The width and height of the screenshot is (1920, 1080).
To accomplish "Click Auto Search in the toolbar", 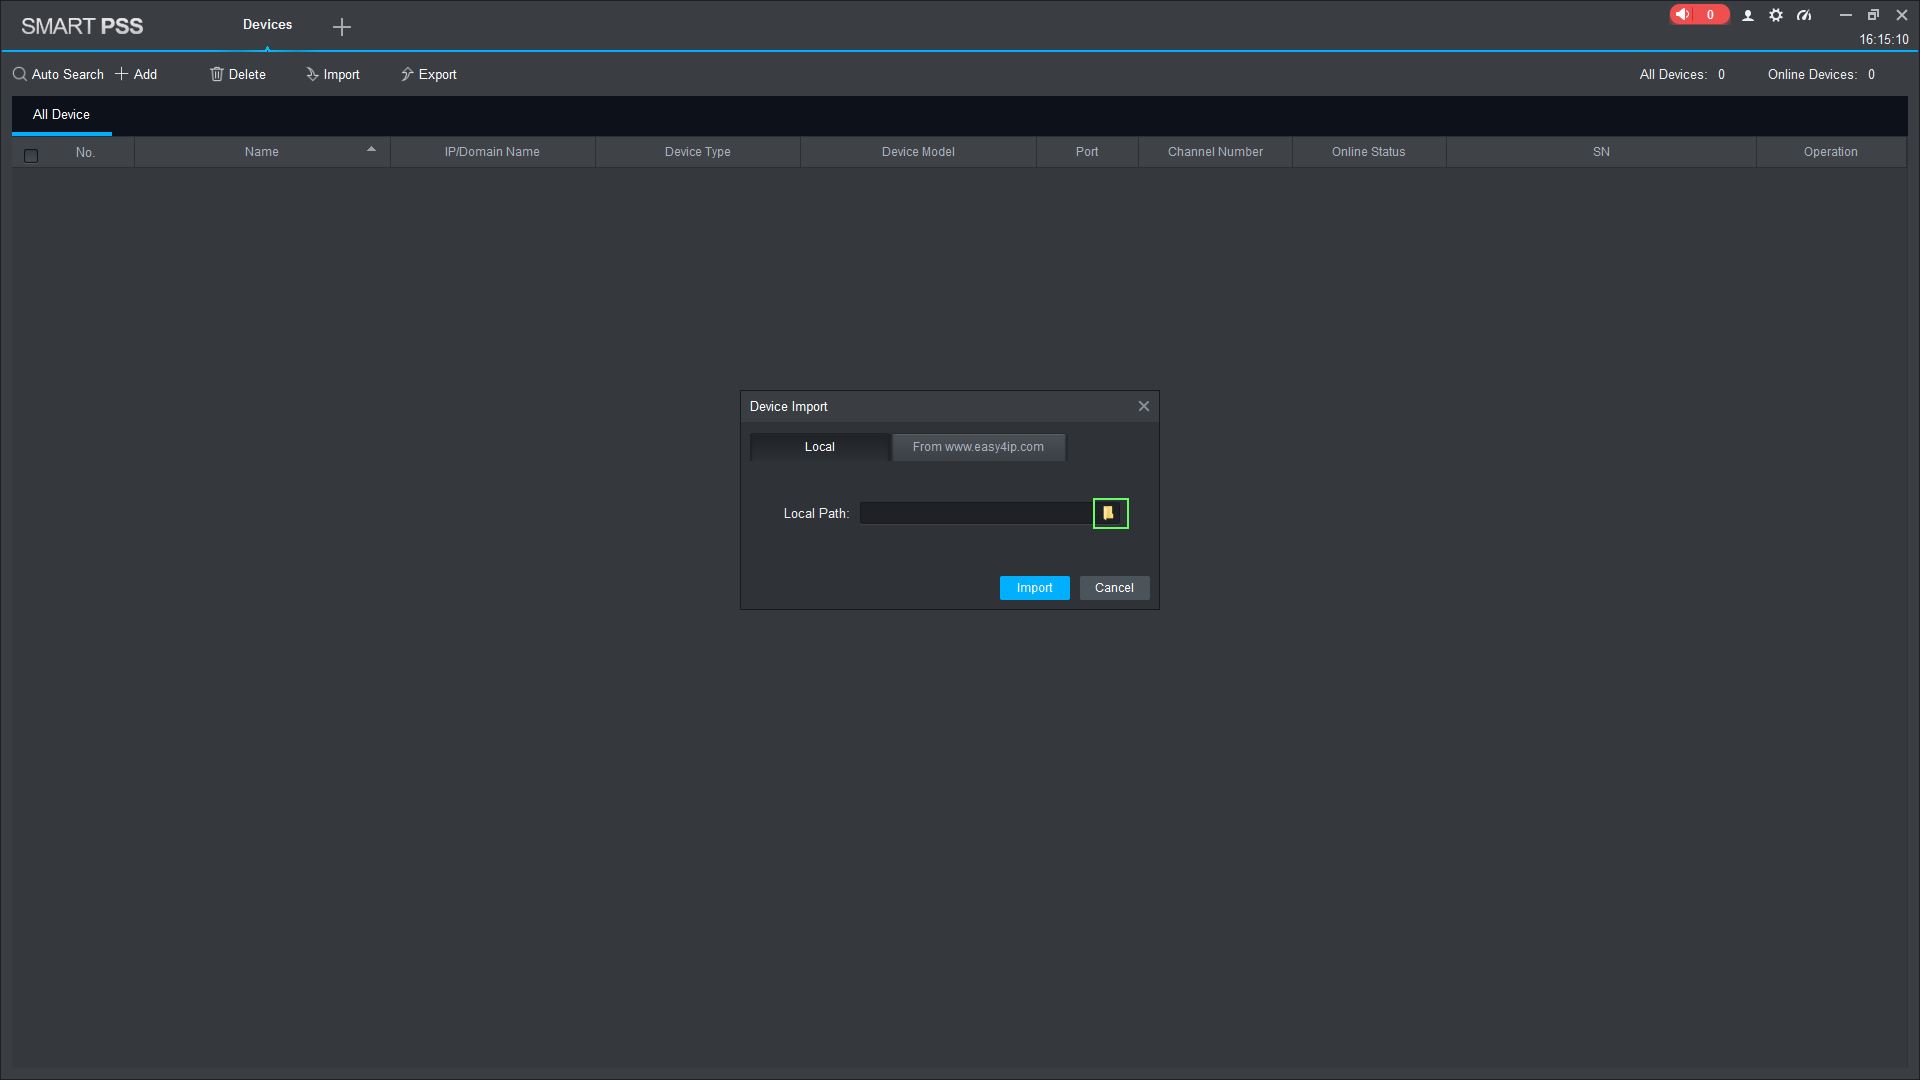I will pyautogui.click(x=58, y=74).
